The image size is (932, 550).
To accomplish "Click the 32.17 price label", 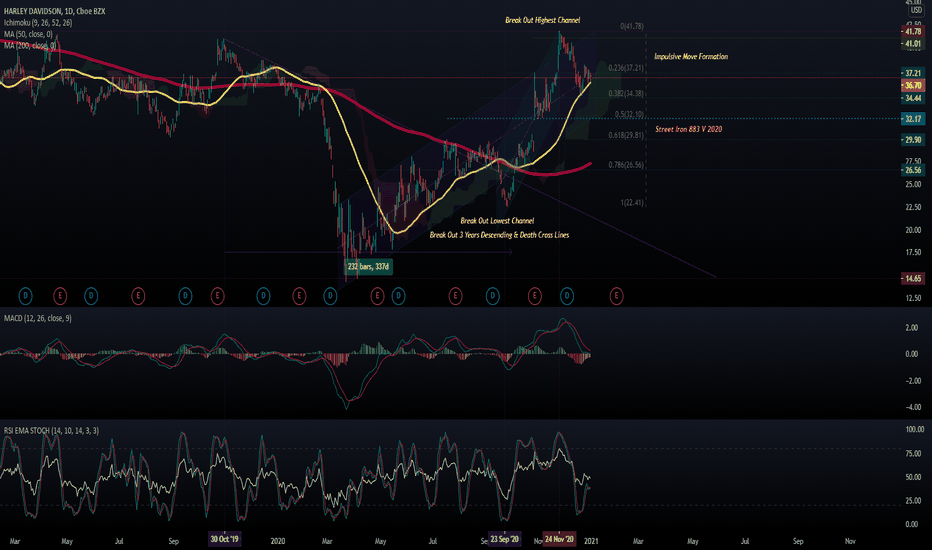I will 913,119.
